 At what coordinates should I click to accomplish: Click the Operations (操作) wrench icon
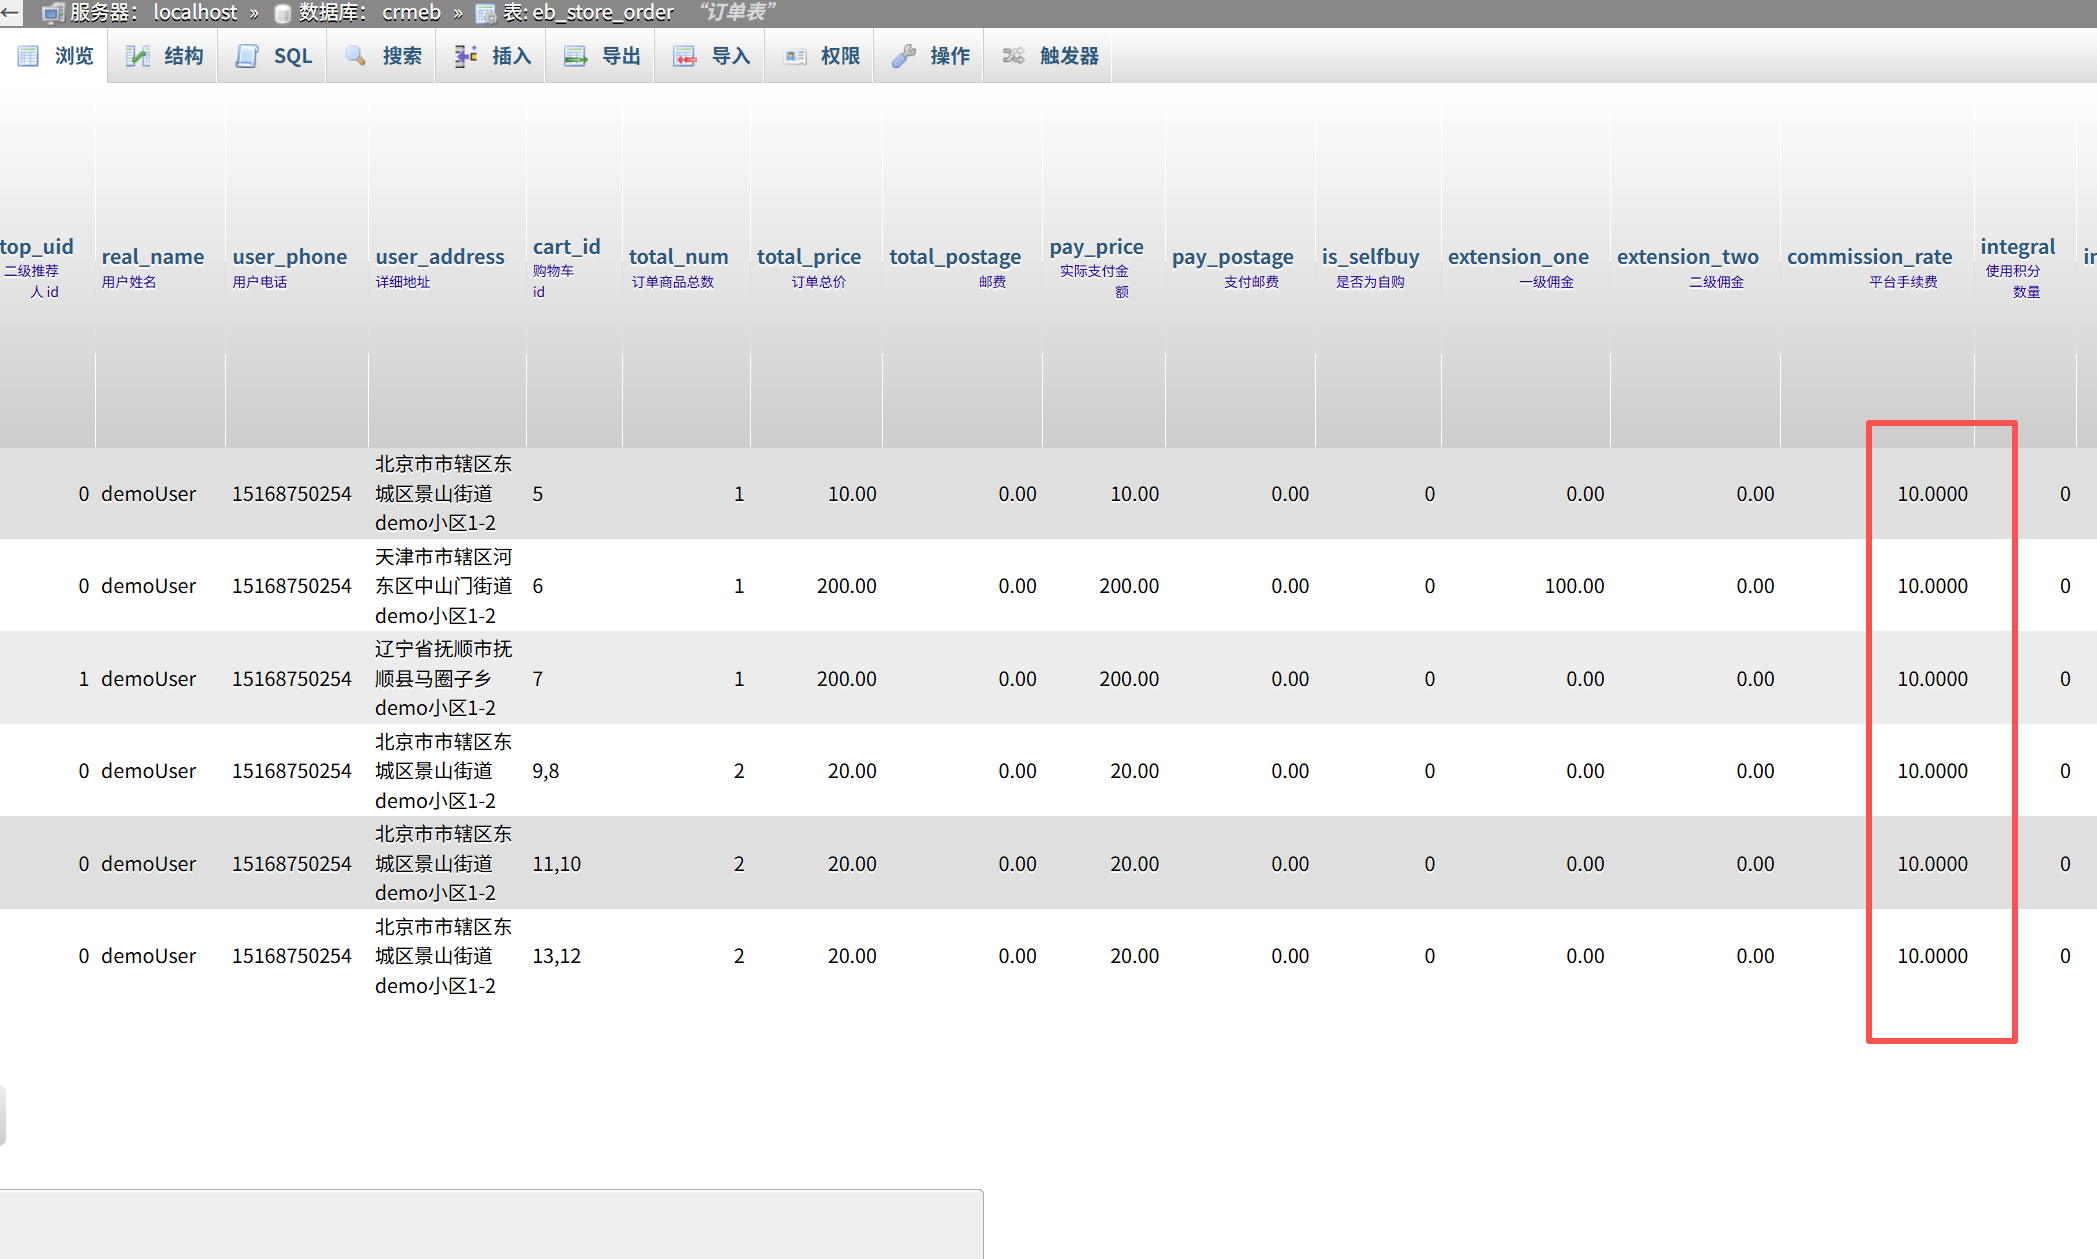(x=904, y=56)
